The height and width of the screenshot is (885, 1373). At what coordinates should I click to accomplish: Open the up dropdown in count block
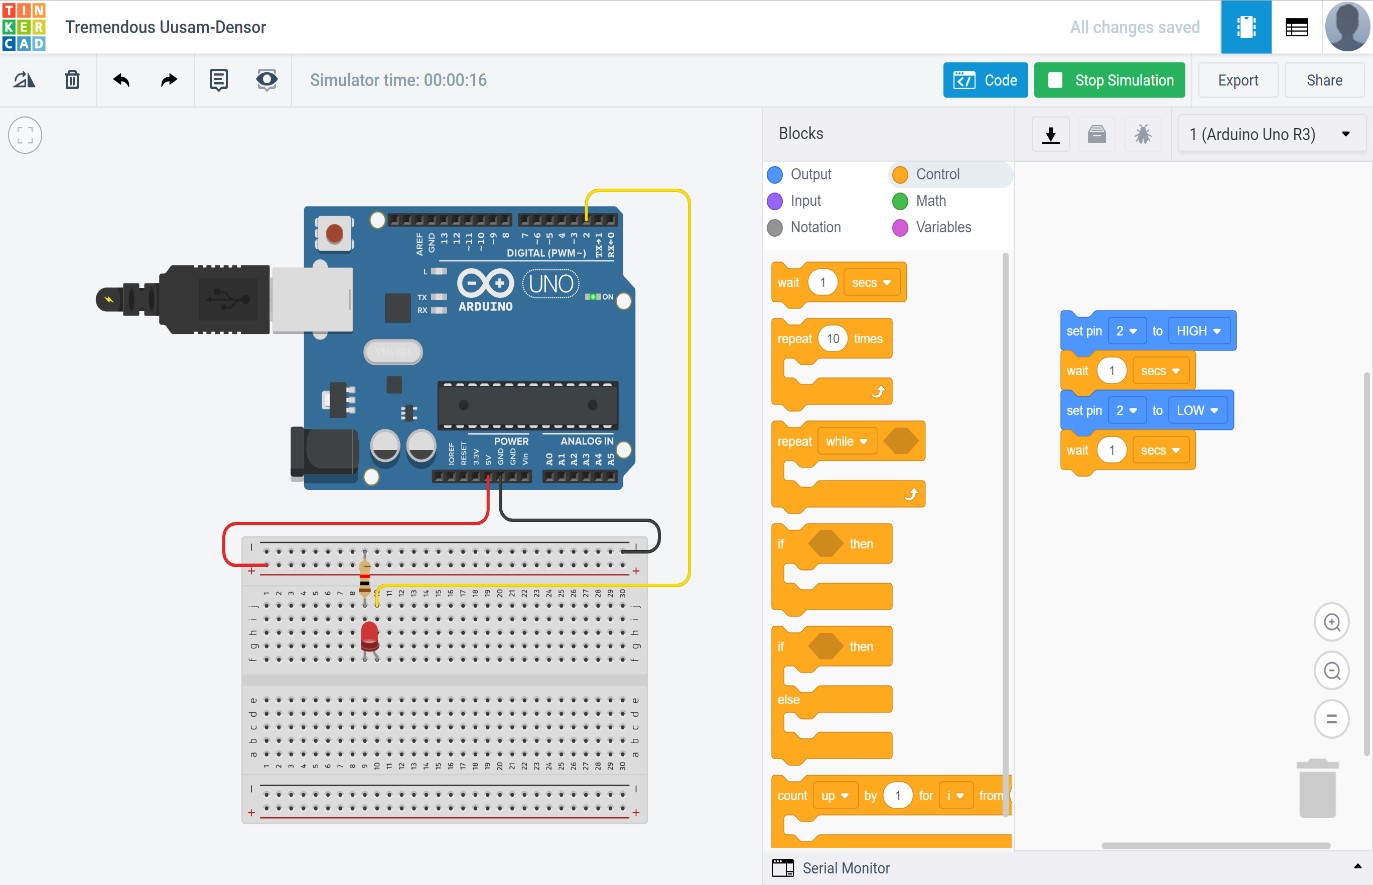click(x=835, y=796)
